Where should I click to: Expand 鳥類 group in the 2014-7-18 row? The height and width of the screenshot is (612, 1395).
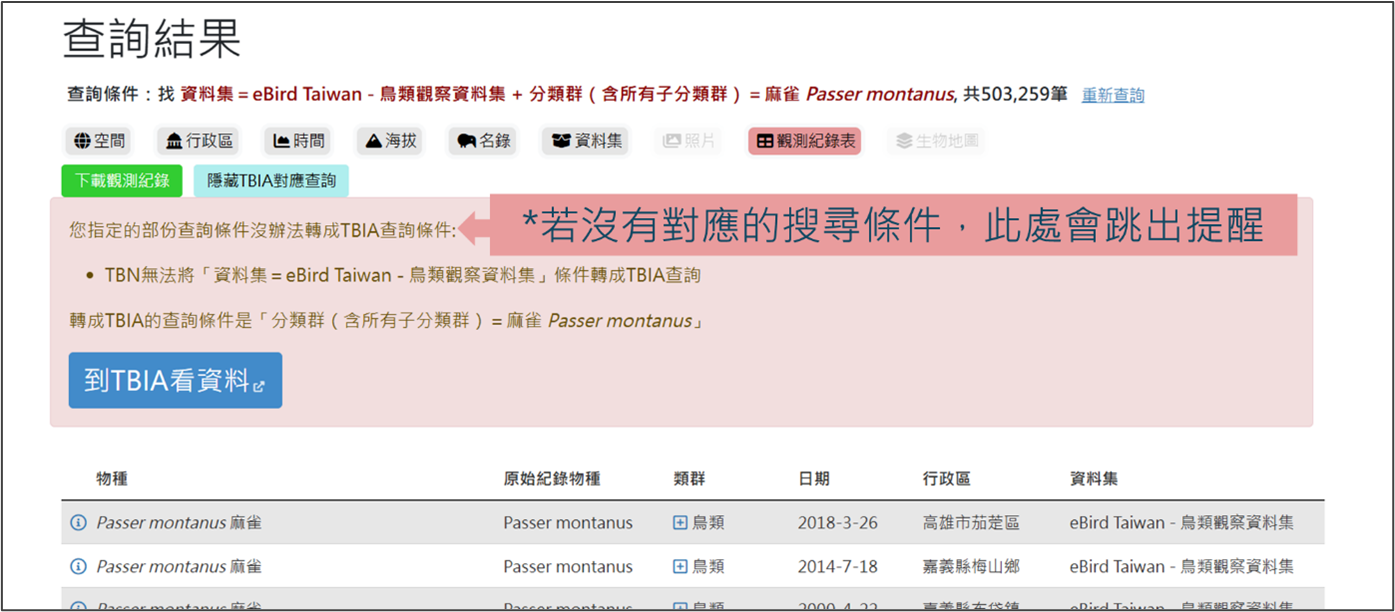coord(680,567)
